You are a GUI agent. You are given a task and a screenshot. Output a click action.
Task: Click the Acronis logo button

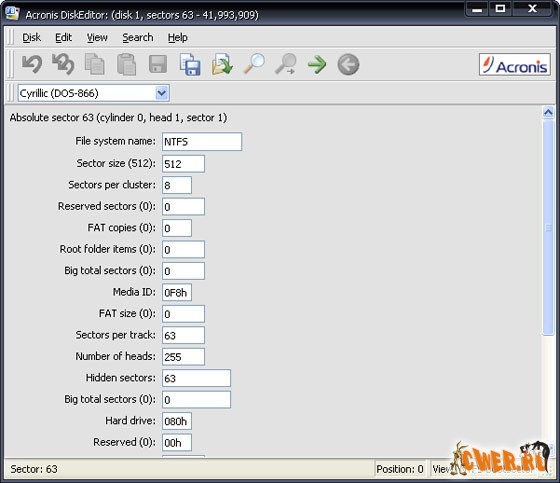[515, 65]
